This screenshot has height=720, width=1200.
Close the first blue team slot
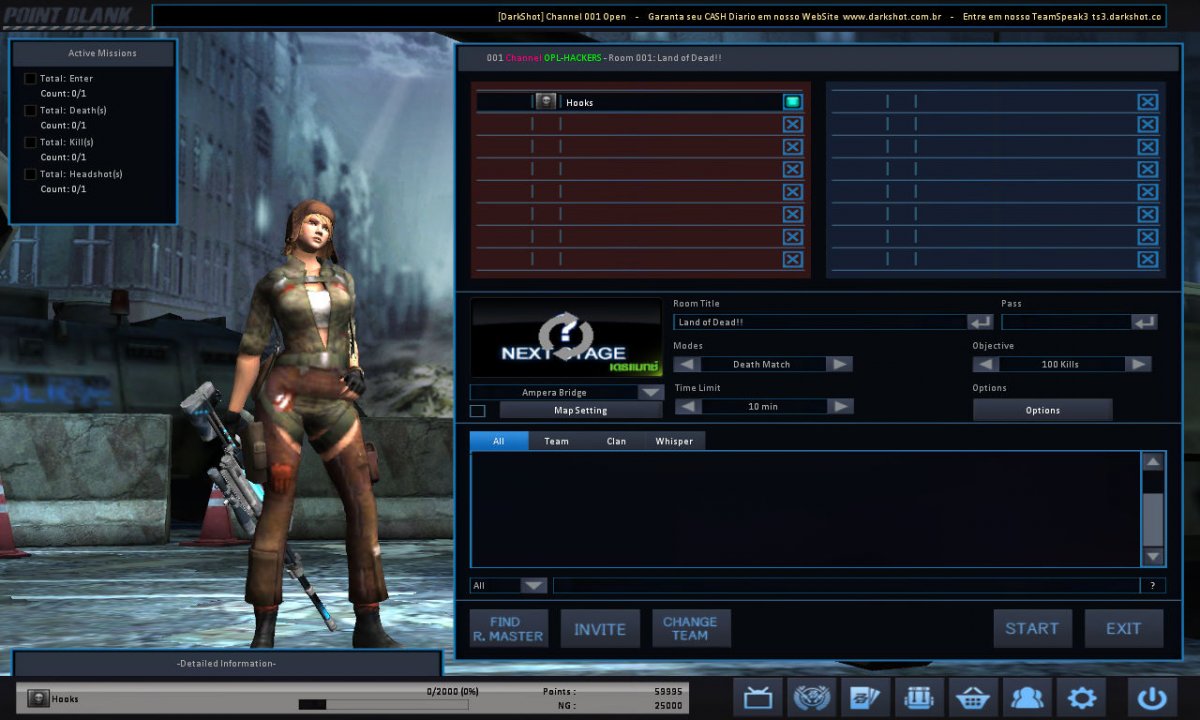(1147, 101)
